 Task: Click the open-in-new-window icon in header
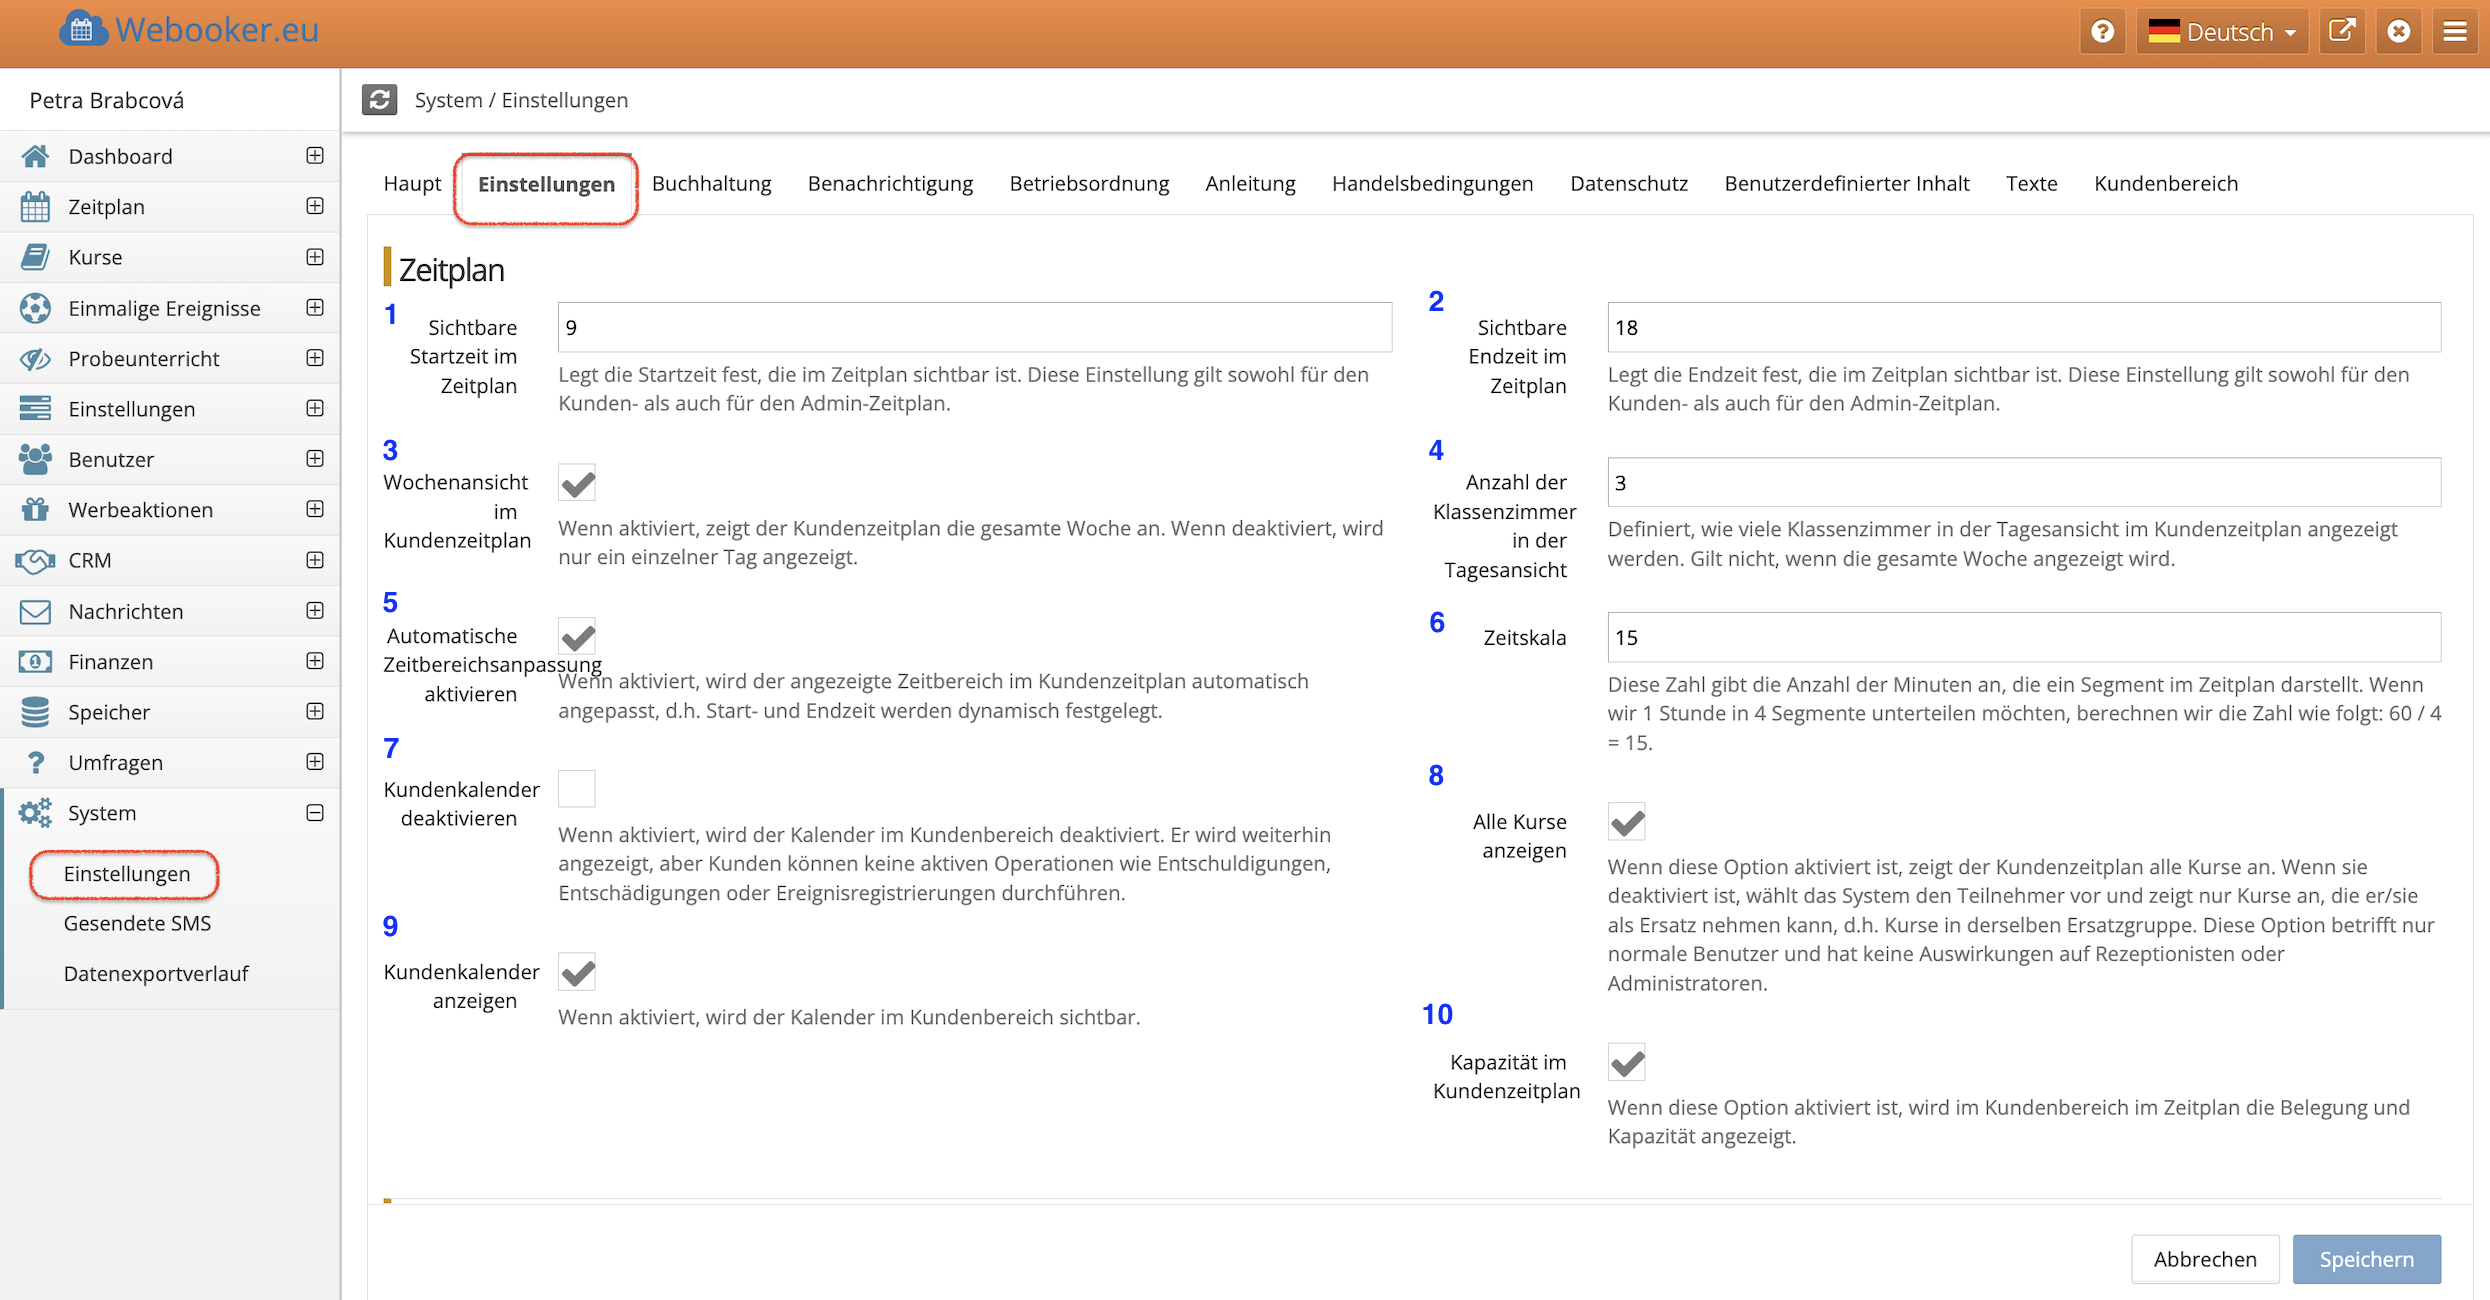pyautogui.click(x=2341, y=32)
